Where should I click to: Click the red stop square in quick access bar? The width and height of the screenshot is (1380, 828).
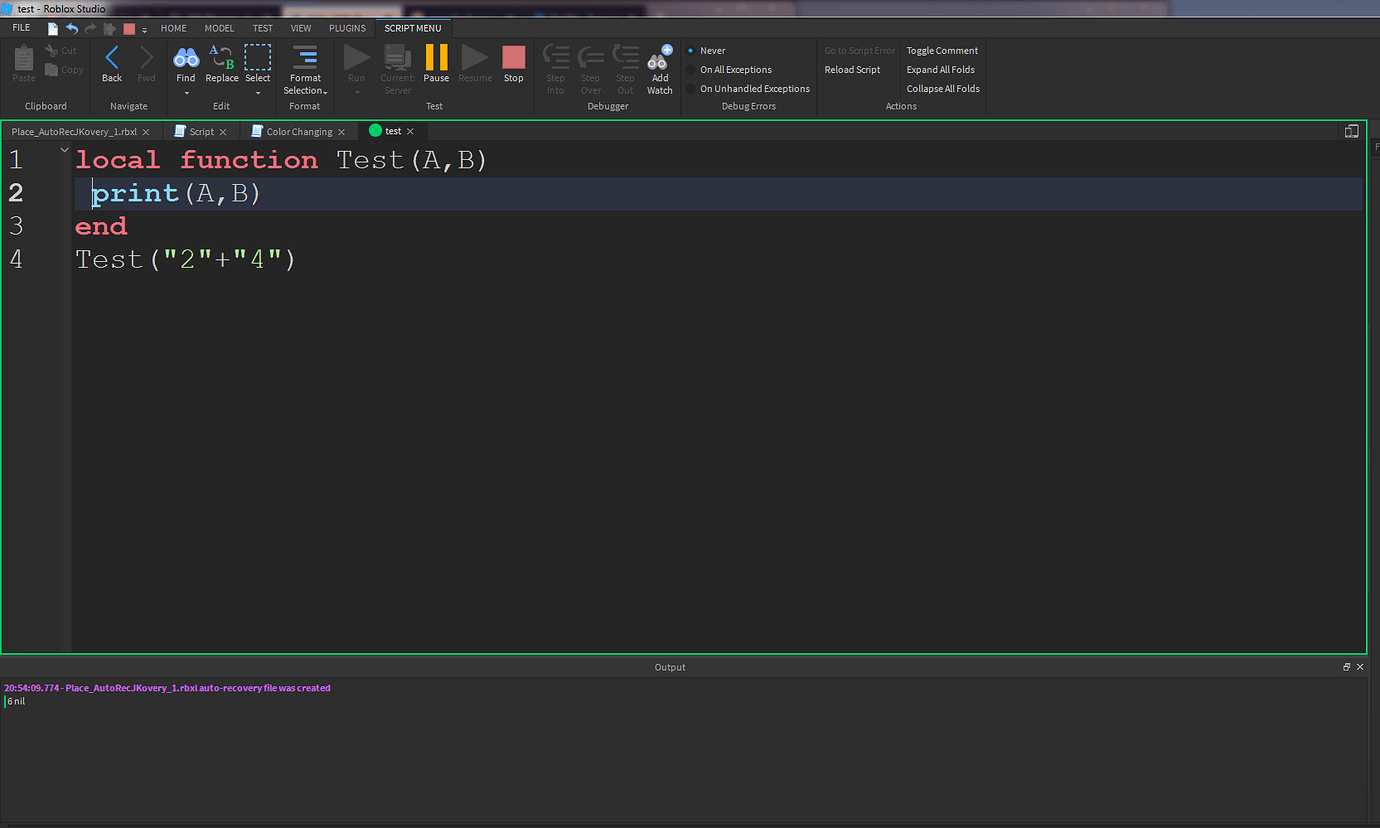[x=129, y=29]
